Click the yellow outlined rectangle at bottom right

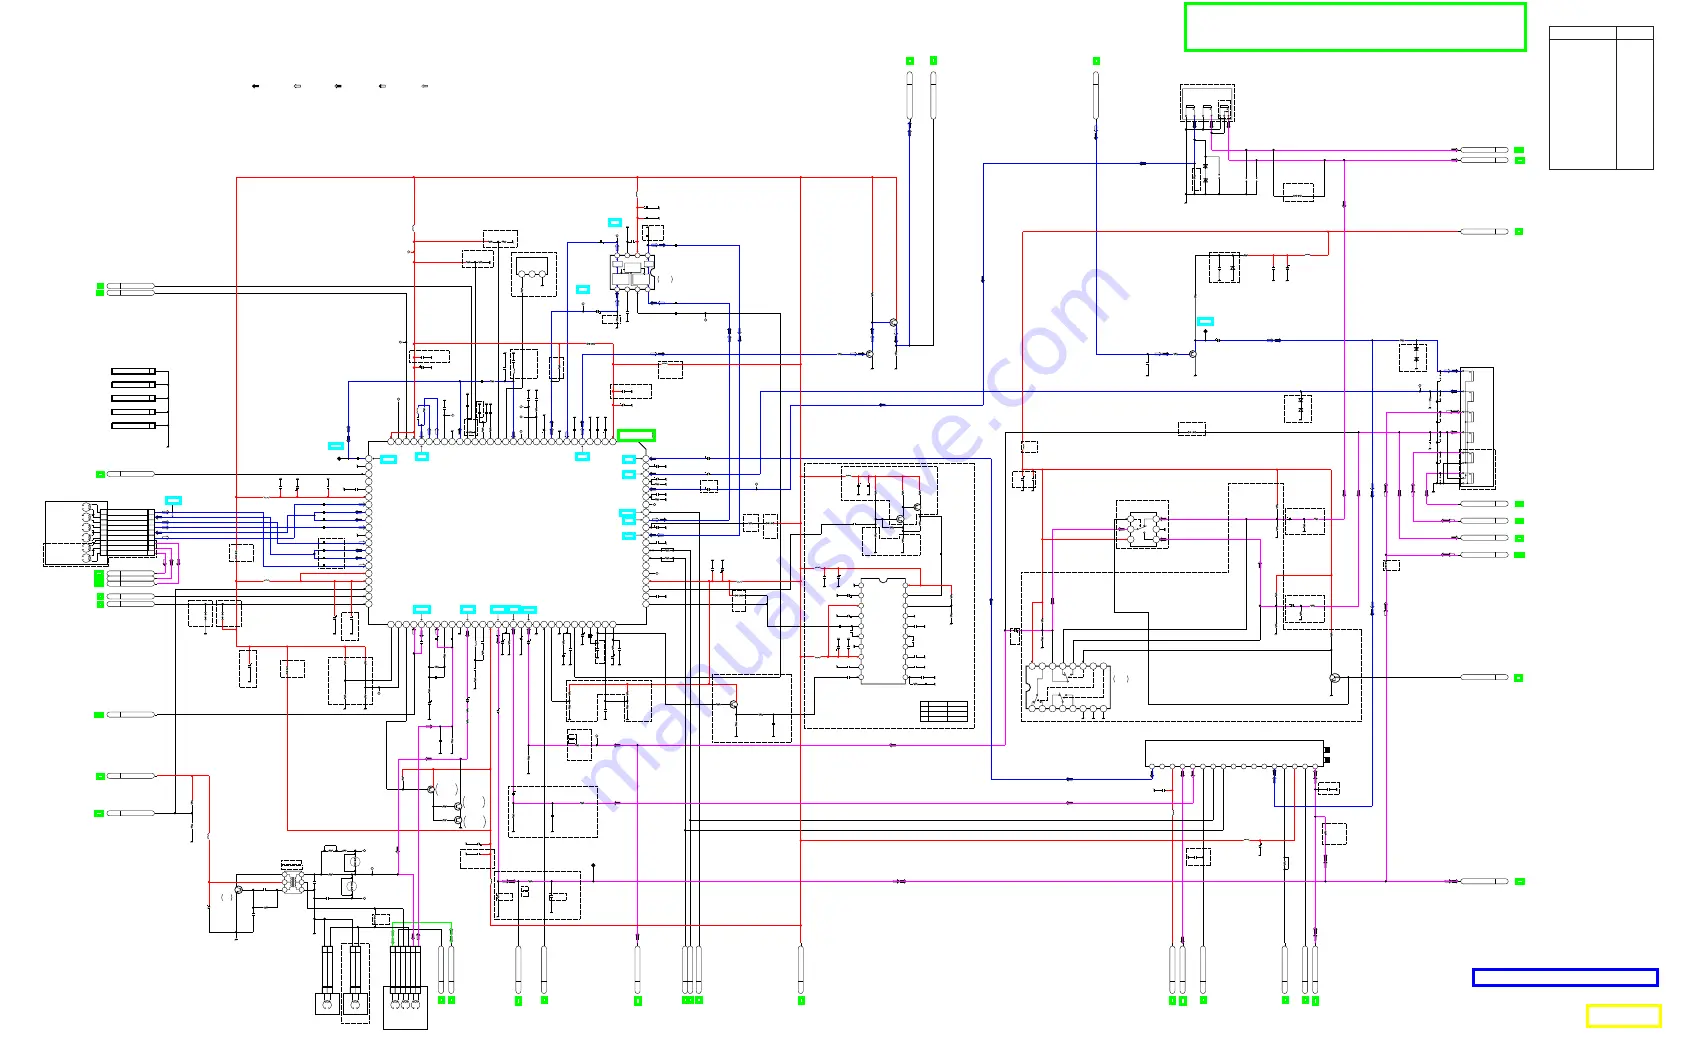tap(1623, 1016)
